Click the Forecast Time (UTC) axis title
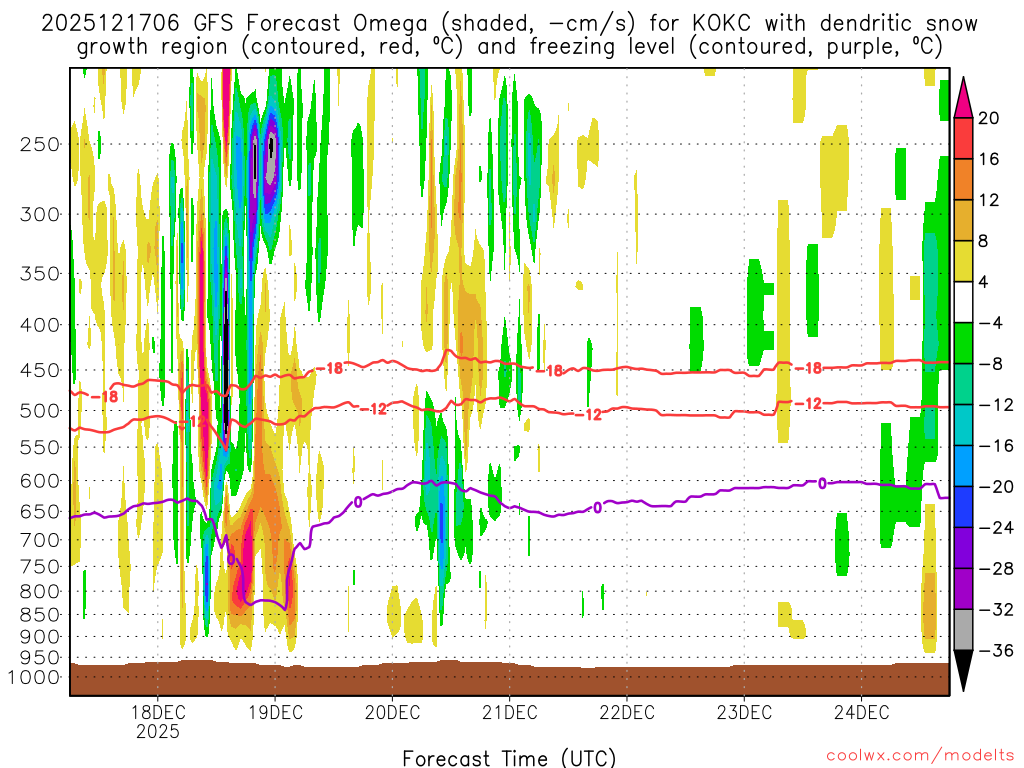The image size is (1024, 768). point(509,758)
